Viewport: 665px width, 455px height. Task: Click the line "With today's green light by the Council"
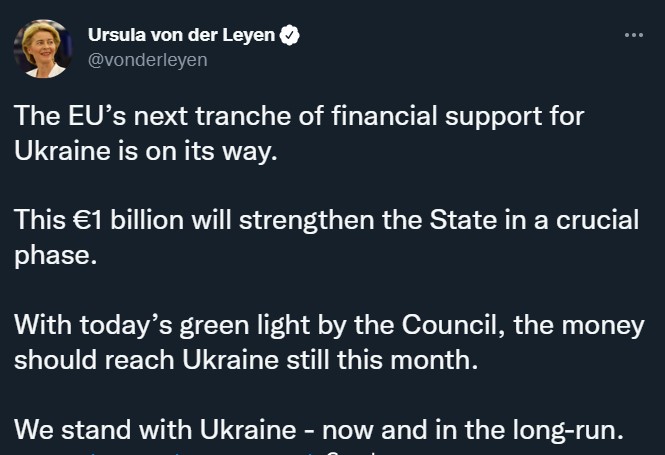[x=330, y=325]
